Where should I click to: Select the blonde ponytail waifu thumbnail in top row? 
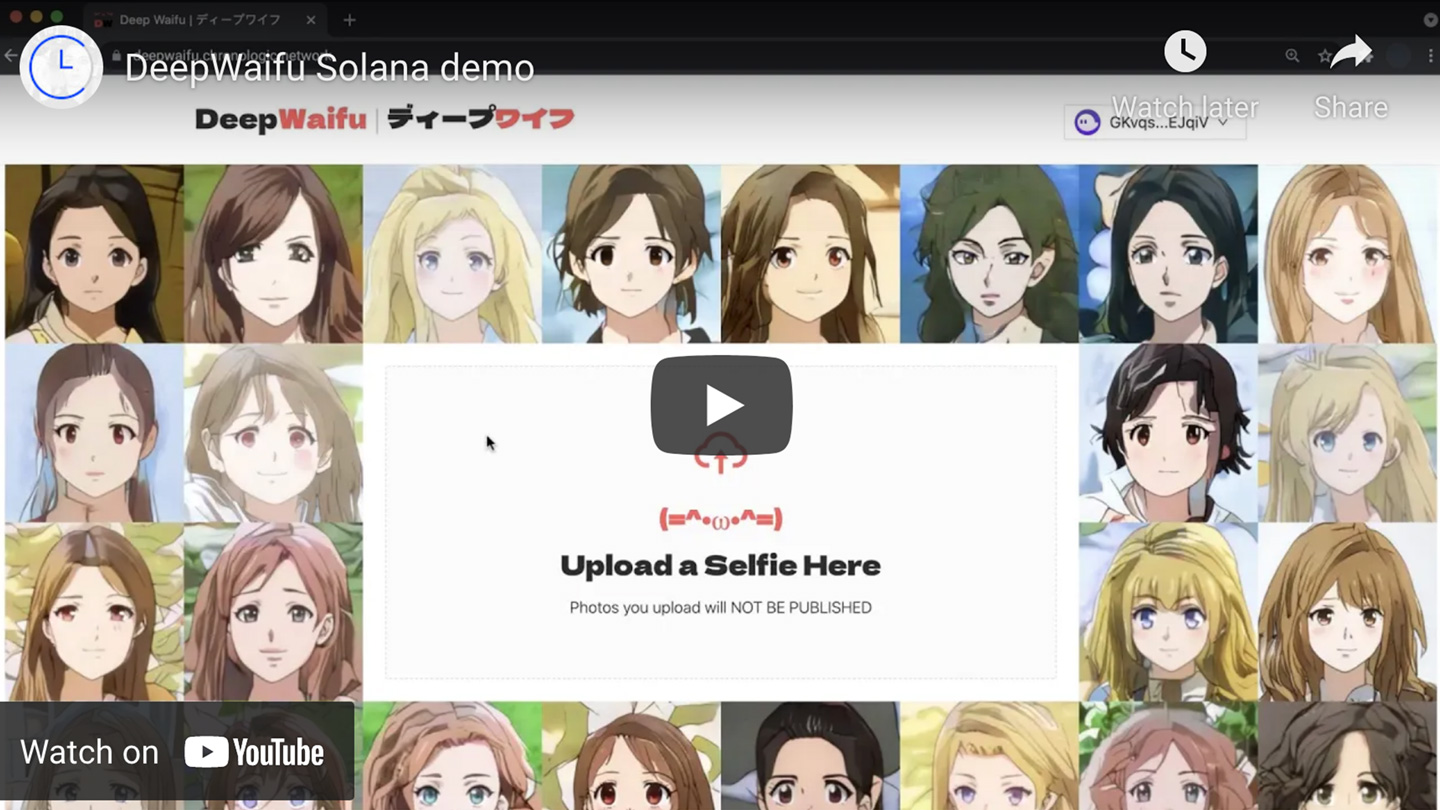(452, 253)
